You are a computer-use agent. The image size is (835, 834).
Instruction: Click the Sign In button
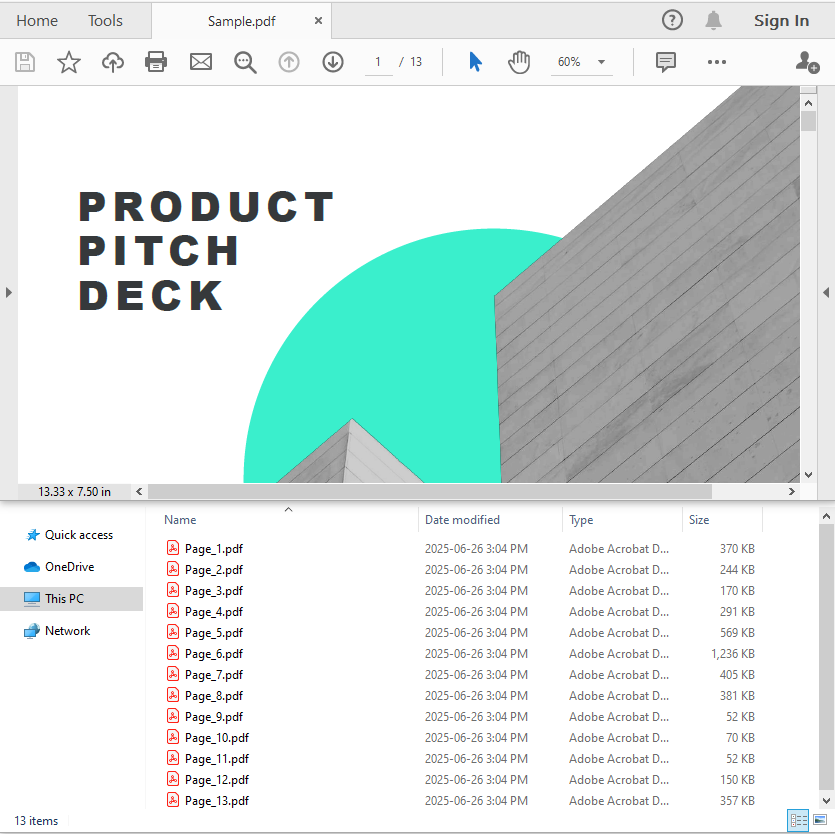(781, 21)
